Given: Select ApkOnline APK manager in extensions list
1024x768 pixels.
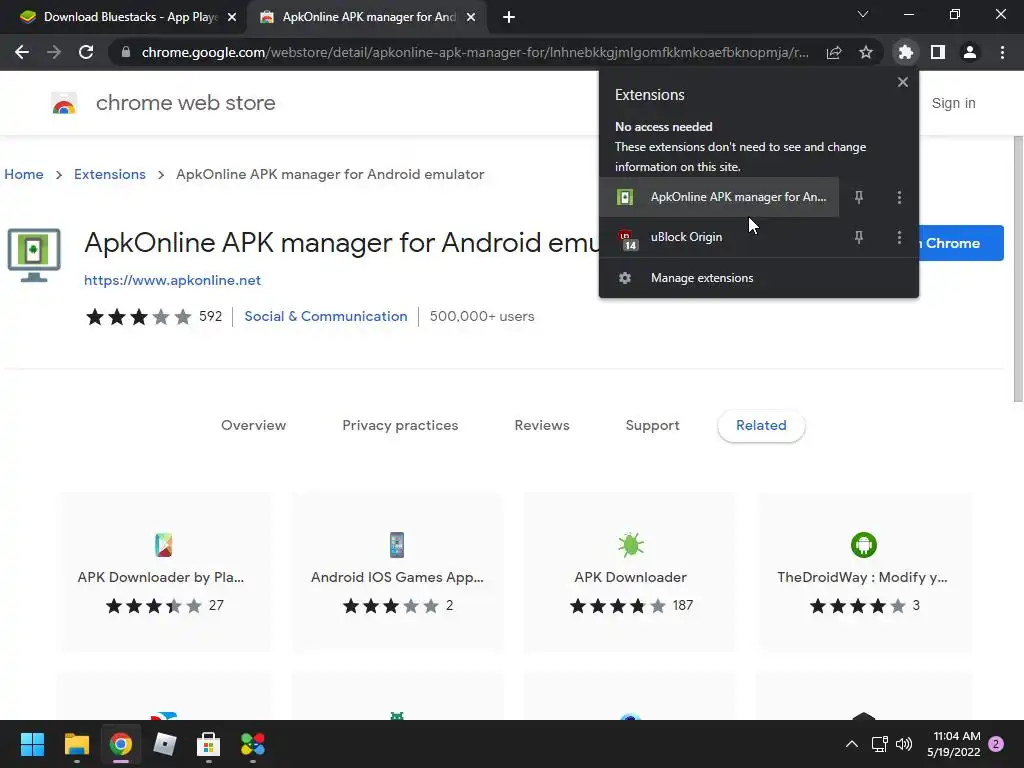Looking at the screenshot, I should point(719,197).
